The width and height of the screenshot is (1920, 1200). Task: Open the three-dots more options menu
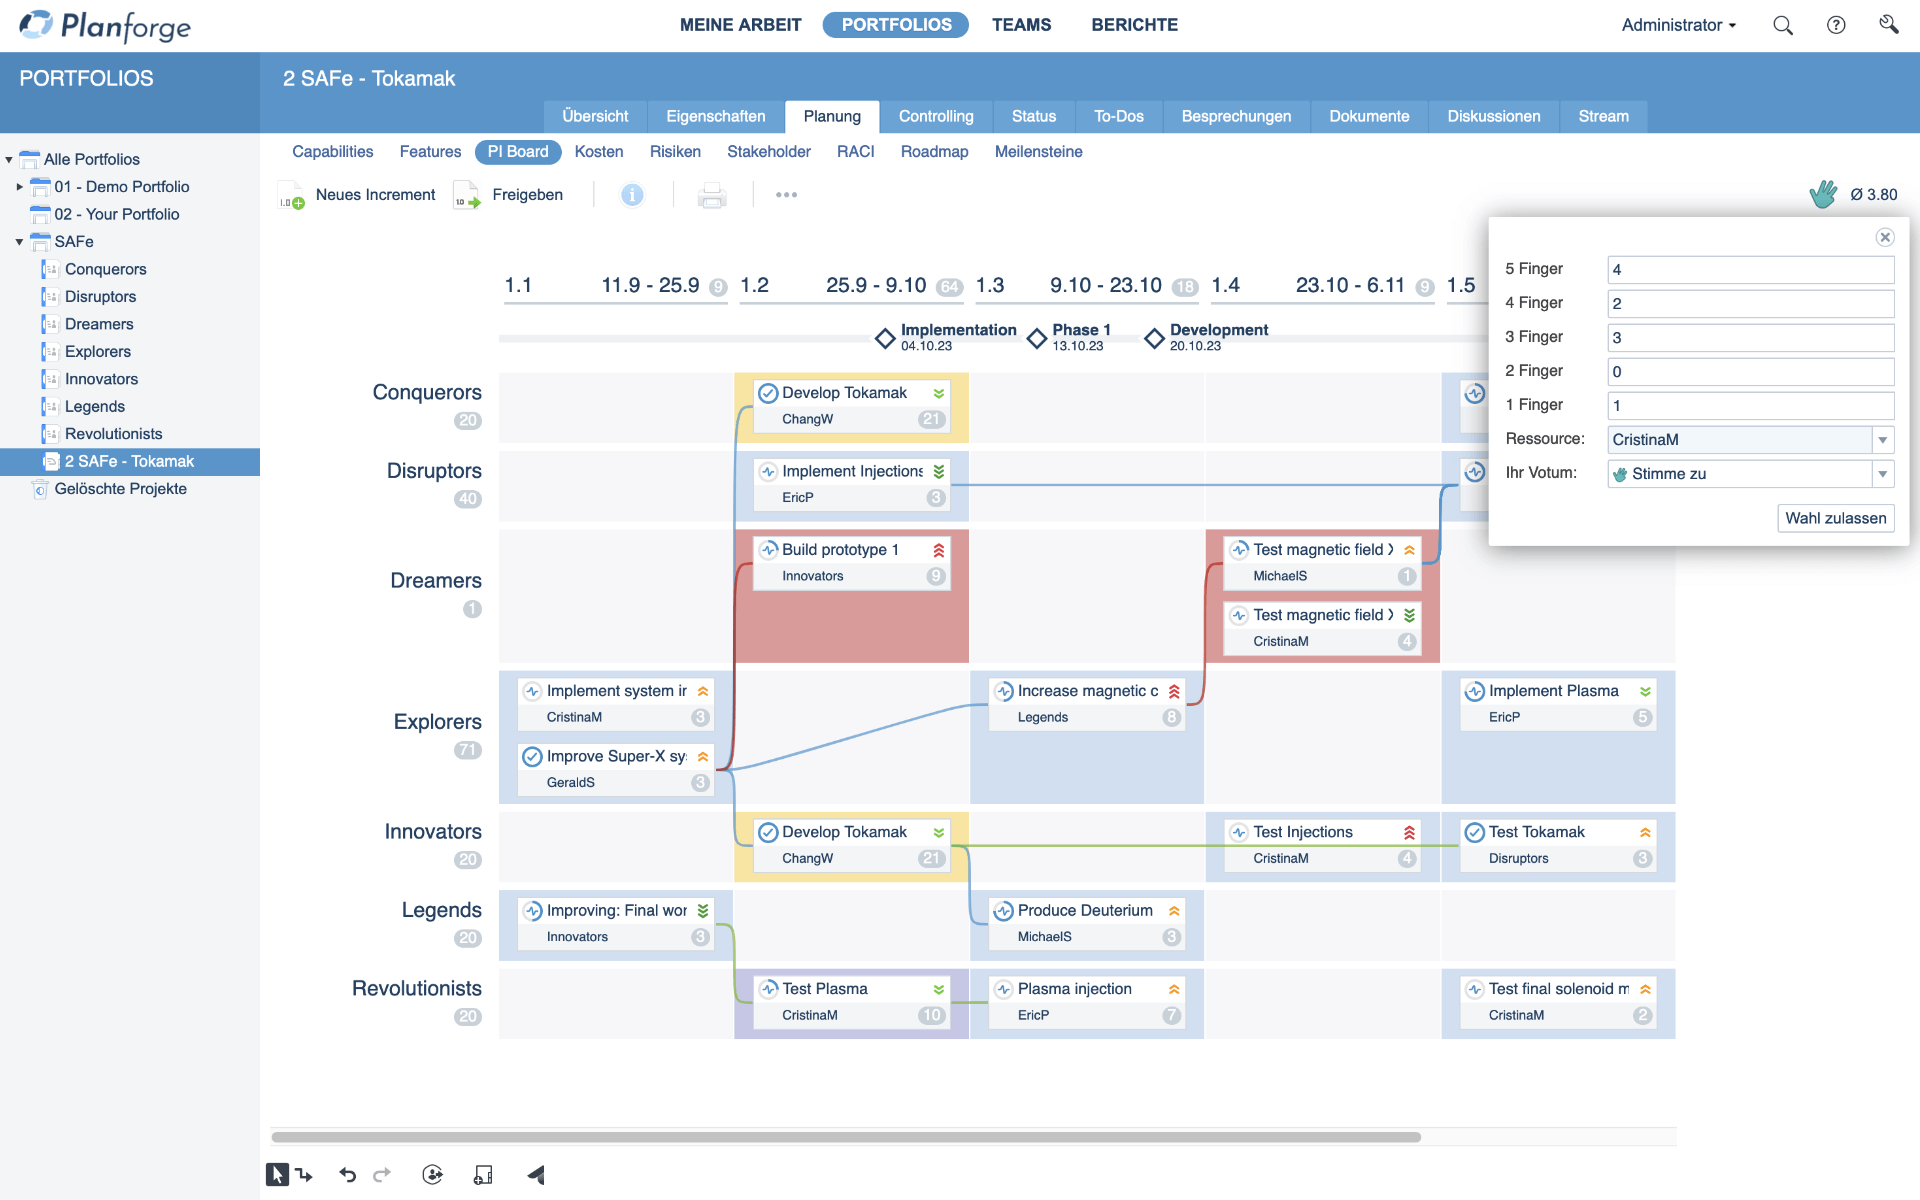click(x=787, y=195)
